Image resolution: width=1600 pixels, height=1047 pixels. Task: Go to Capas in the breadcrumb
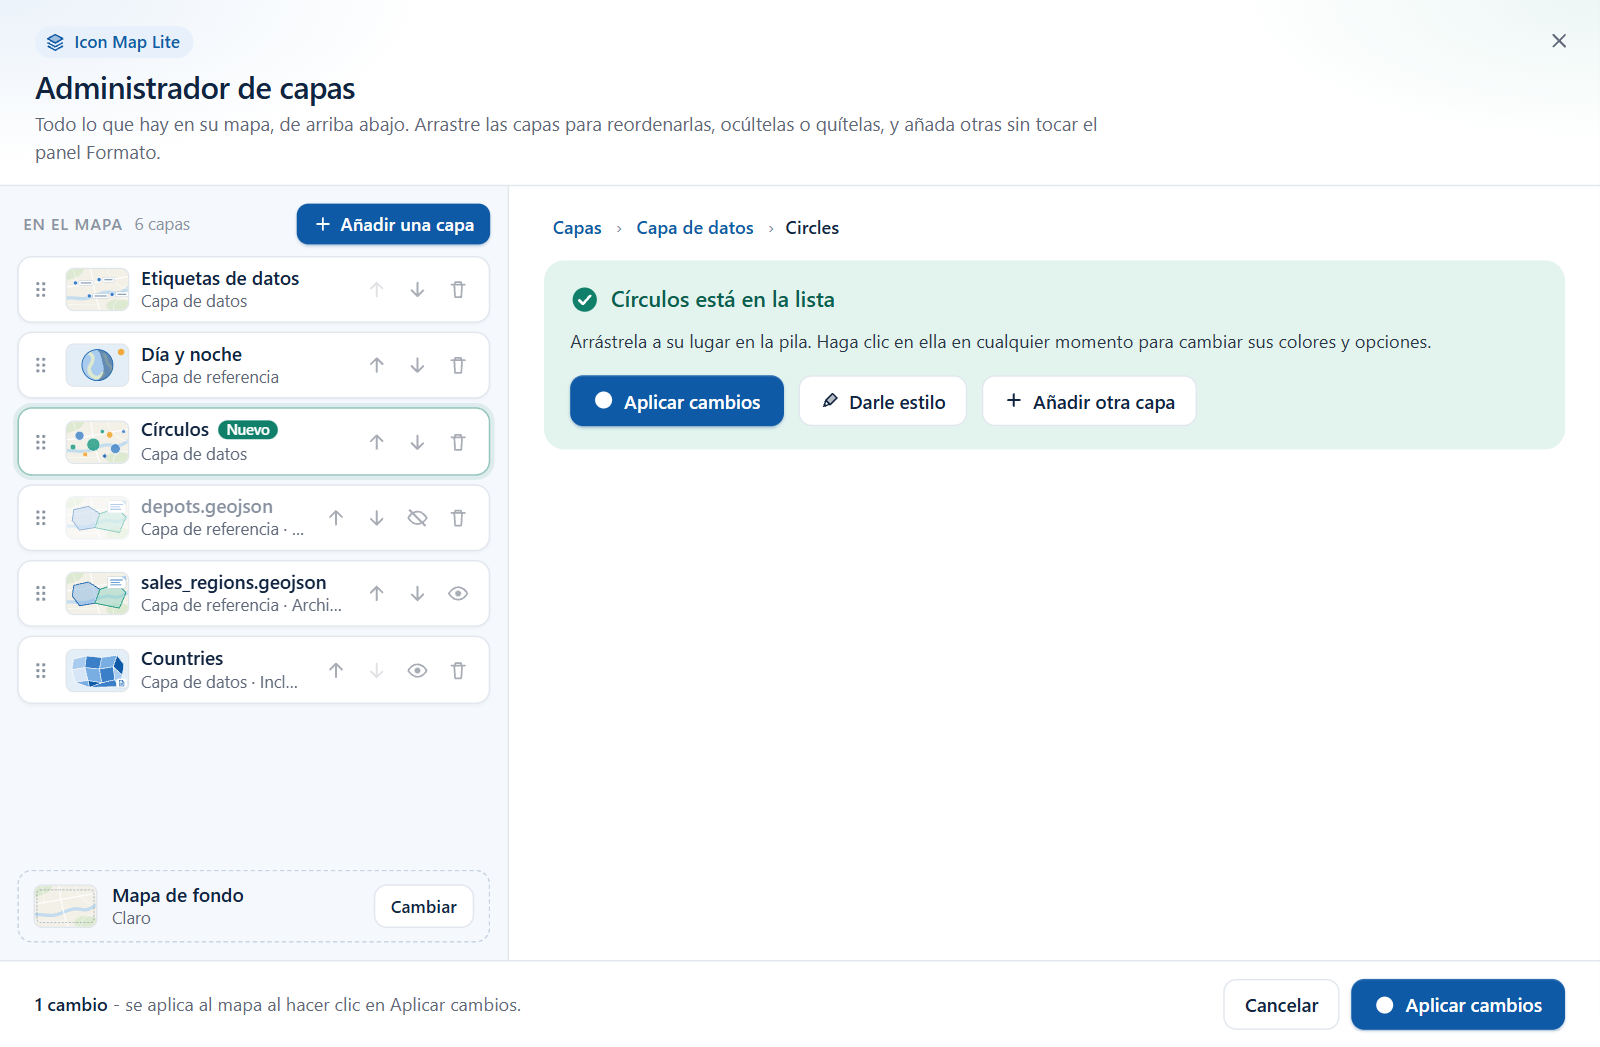577,228
